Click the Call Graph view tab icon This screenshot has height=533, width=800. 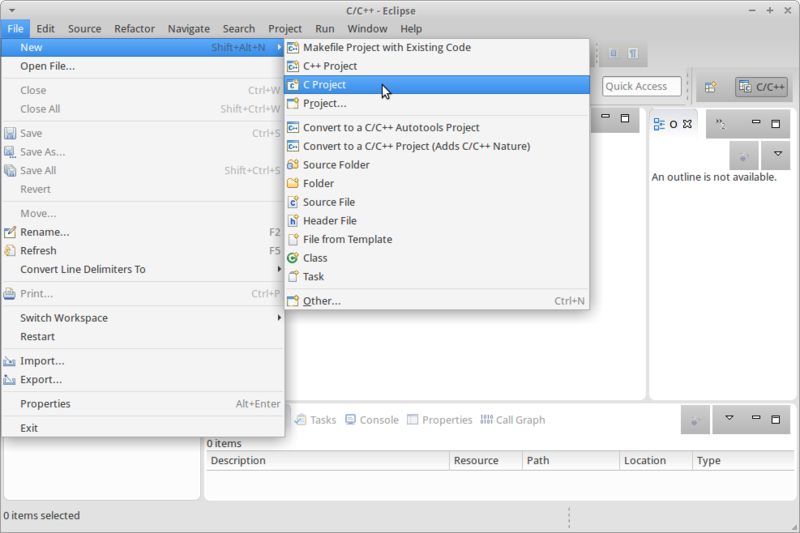coord(487,420)
